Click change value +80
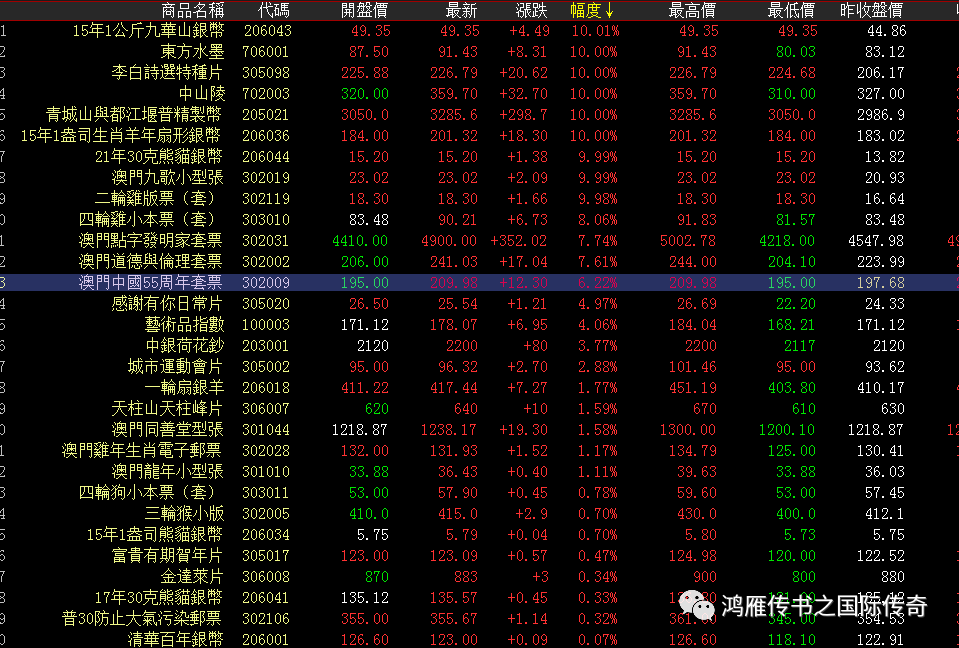The image size is (959, 648). pyautogui.click(x=535, y=346)
